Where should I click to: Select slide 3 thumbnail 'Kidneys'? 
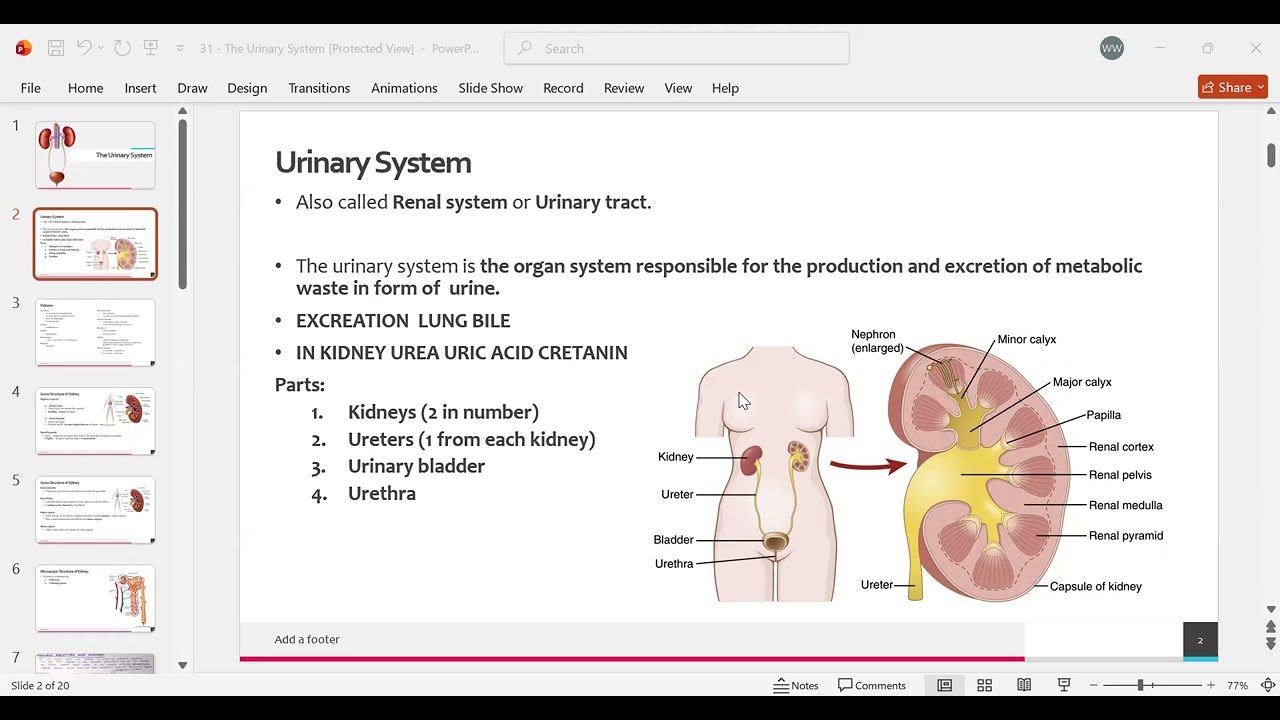coord(96,332)
